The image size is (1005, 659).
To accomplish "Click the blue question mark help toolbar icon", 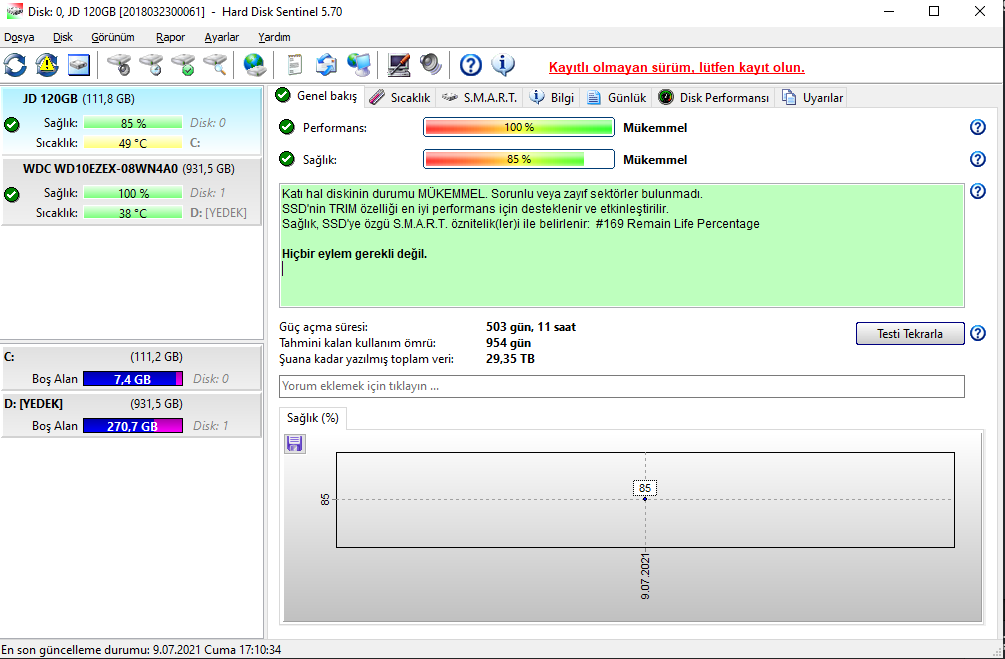I will pos(470,65).
